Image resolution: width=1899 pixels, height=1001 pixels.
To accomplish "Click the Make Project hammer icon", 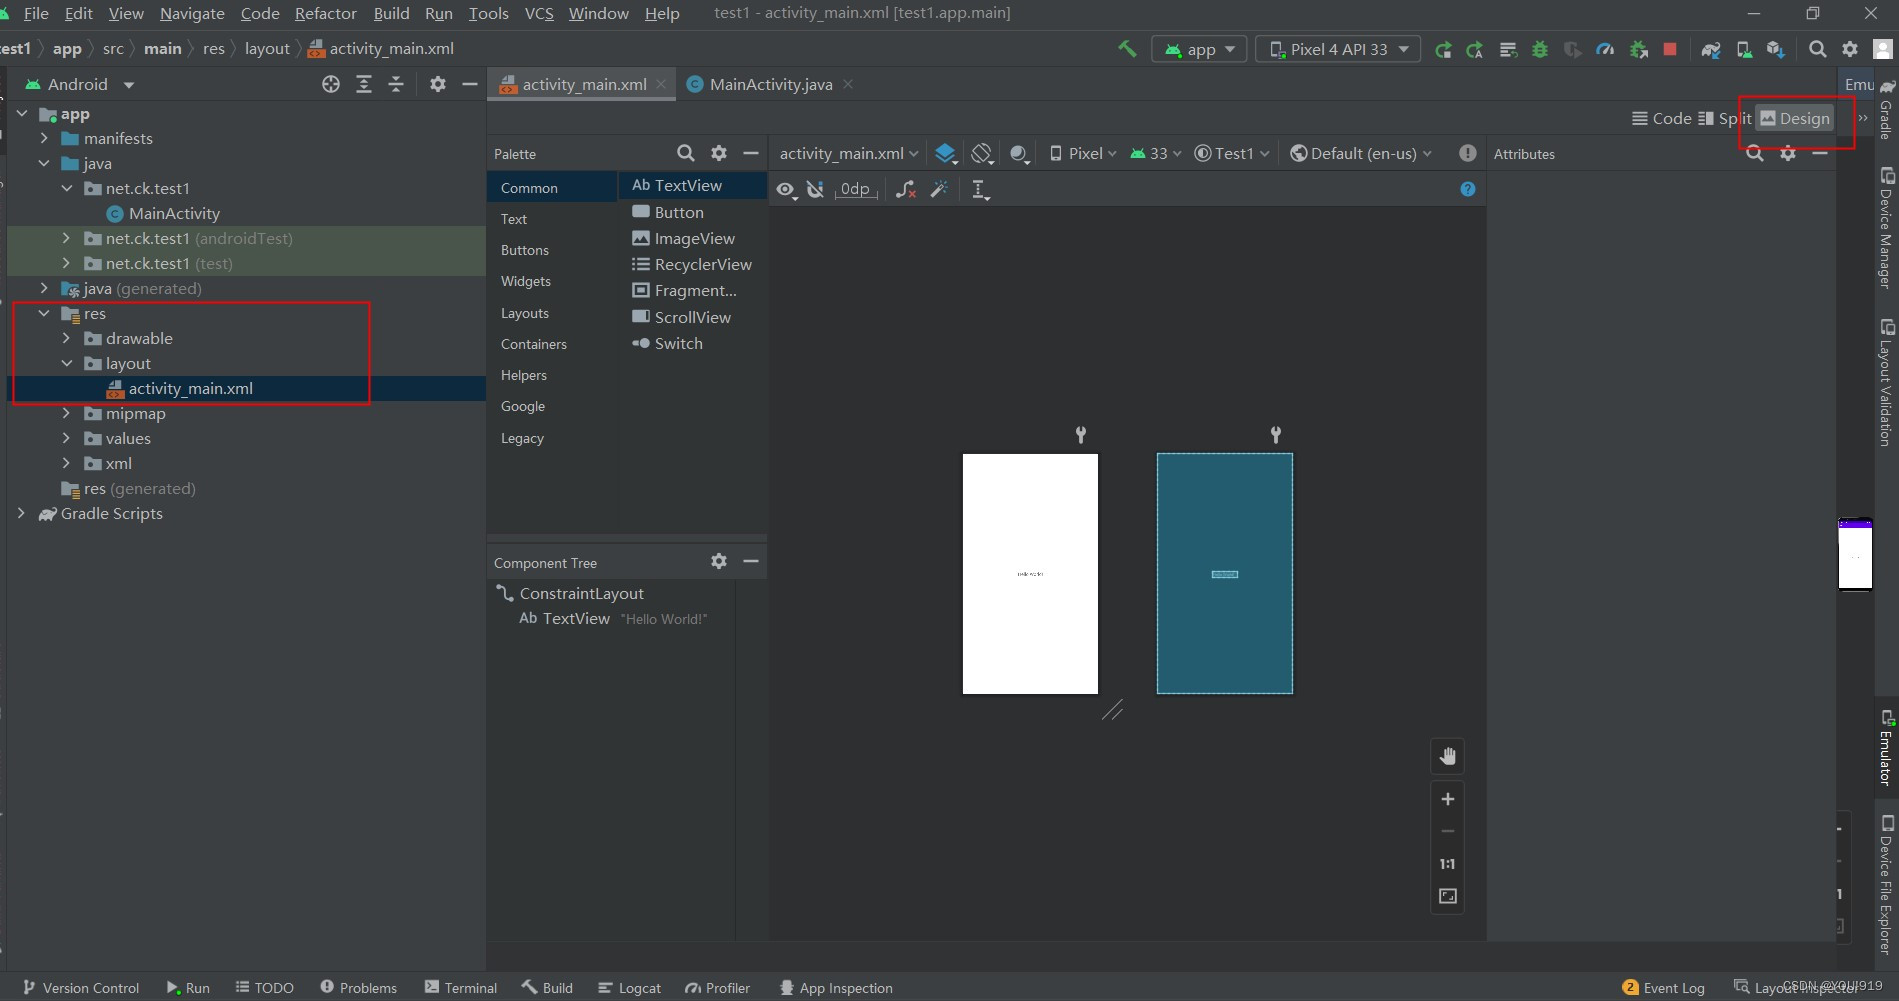I will click(x=1127, y=49).
